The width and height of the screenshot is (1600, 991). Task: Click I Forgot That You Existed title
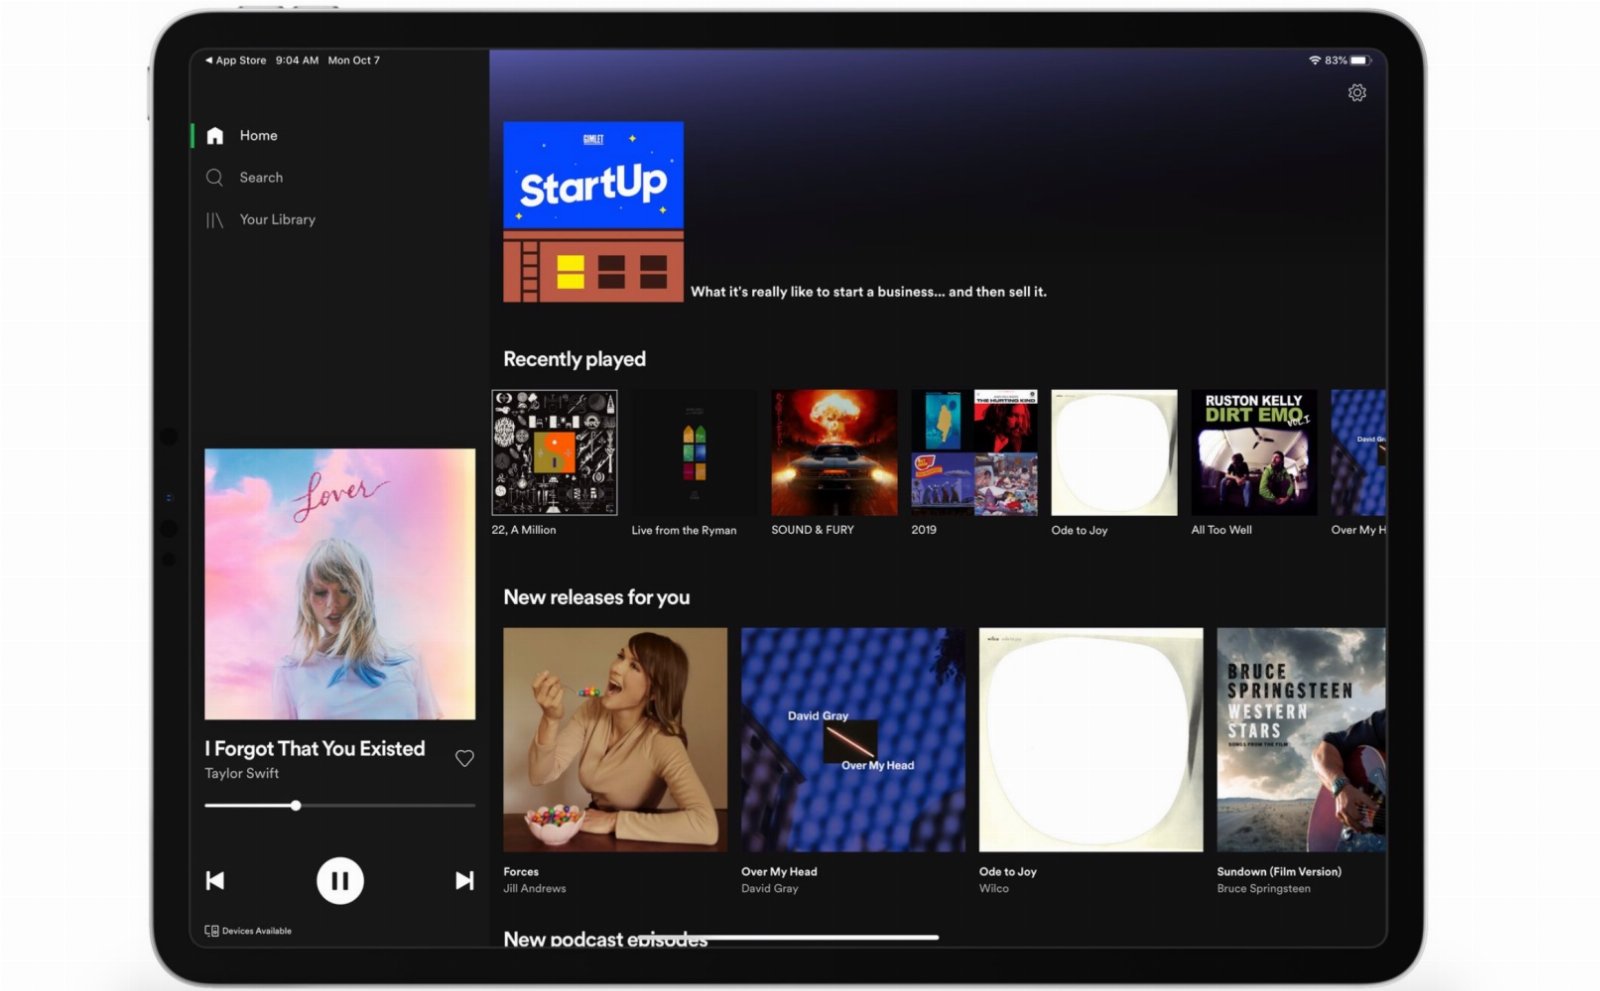click(315, 749)
